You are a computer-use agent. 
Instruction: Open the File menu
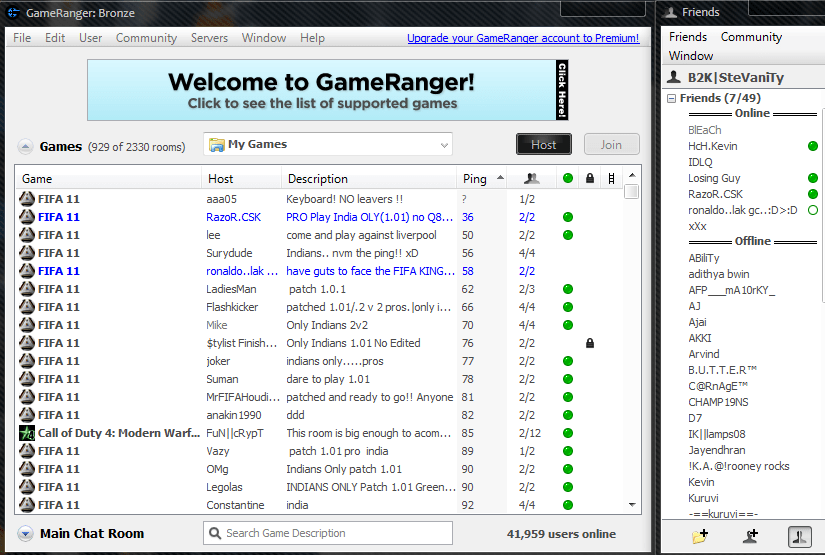(22, 38)
